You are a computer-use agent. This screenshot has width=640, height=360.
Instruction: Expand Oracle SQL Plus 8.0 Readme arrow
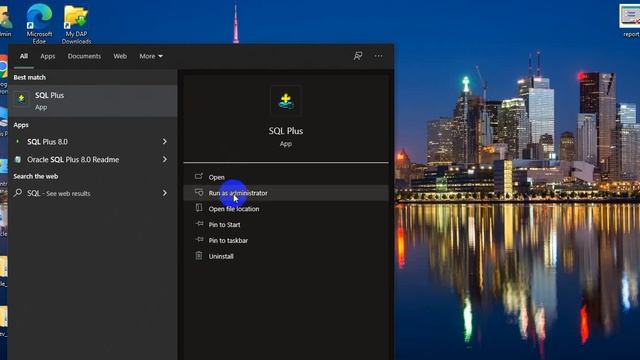click(x=164, y=160)
